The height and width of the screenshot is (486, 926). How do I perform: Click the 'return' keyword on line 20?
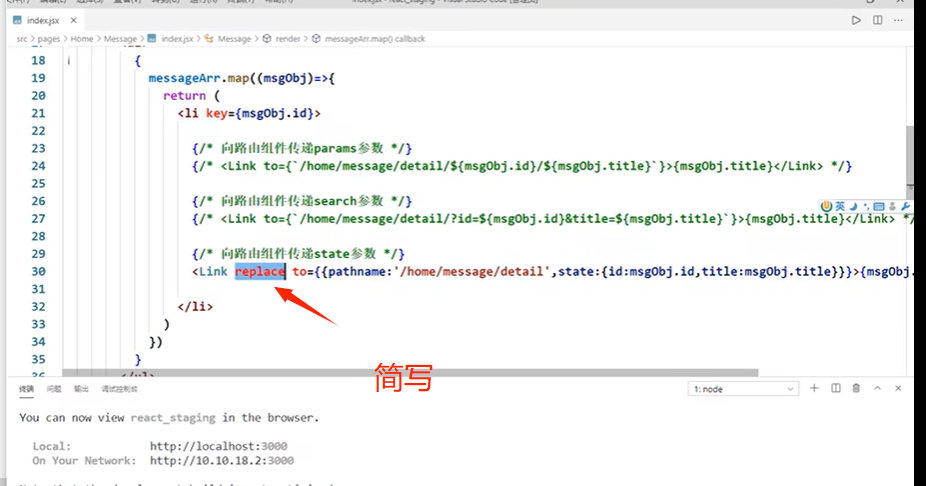click(184, 96)
